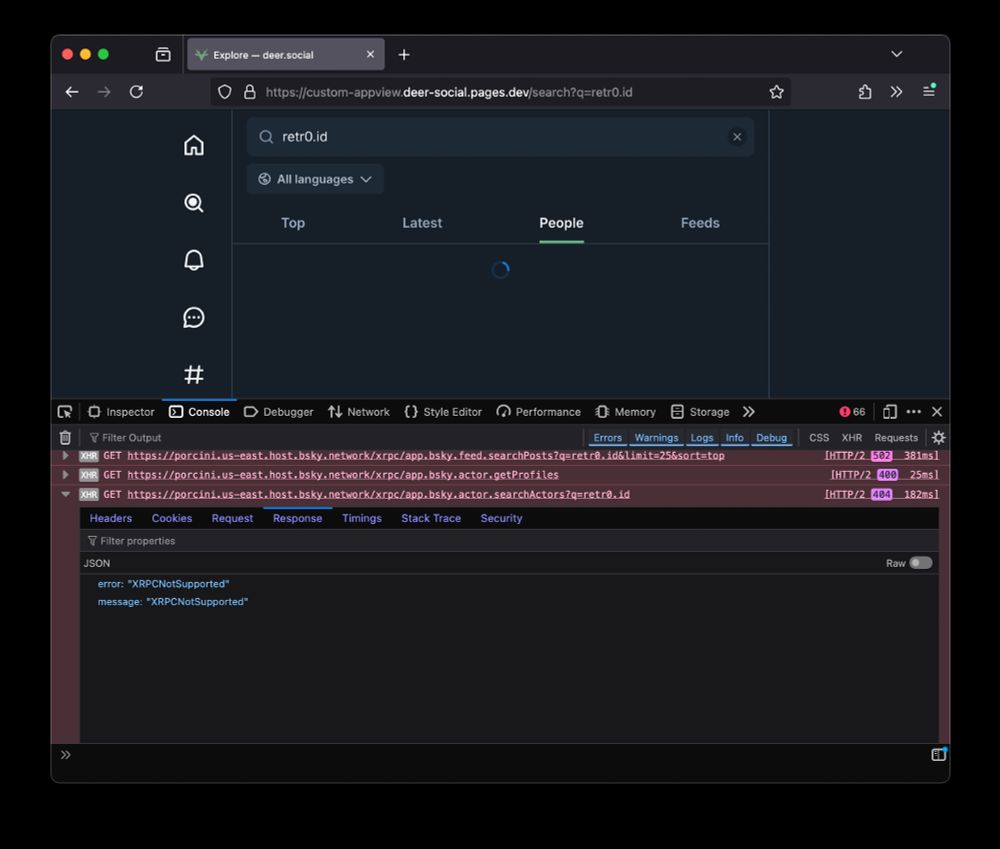Show request Cookies tab
1000x849 pixels.
point(172,519)
